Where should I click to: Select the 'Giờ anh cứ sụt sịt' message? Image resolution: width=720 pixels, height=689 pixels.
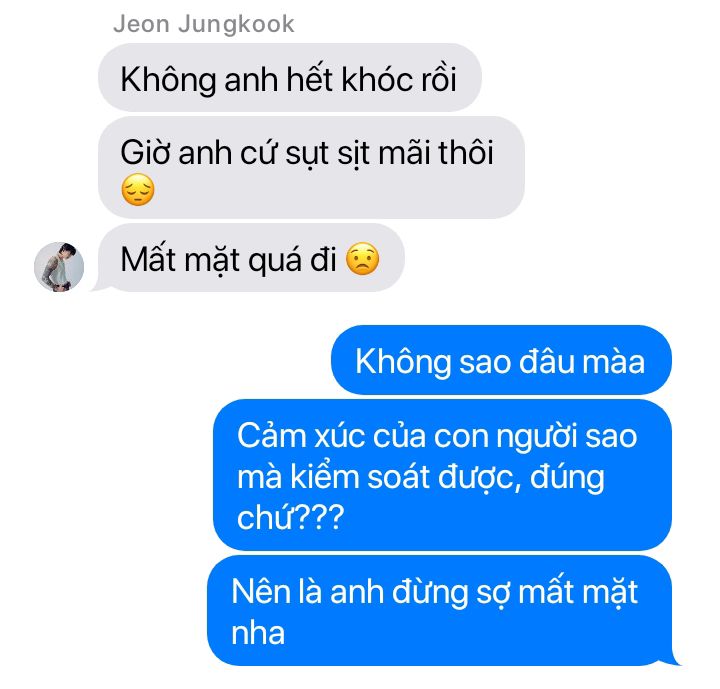(311, 167)
